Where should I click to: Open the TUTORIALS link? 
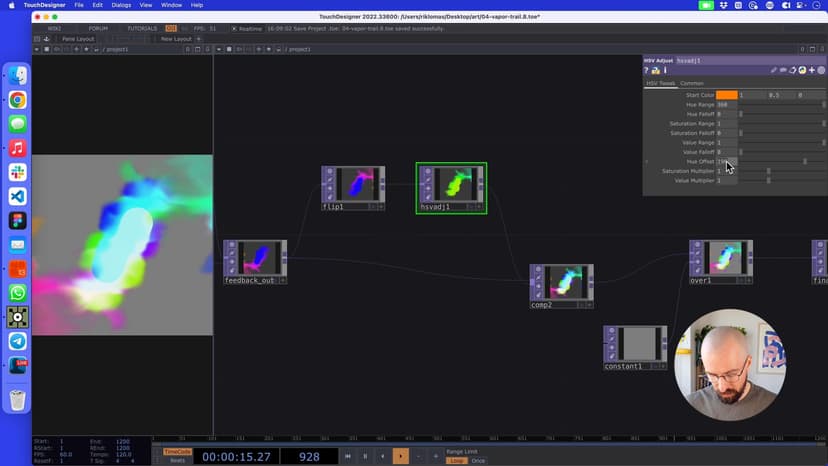(142, 28)
